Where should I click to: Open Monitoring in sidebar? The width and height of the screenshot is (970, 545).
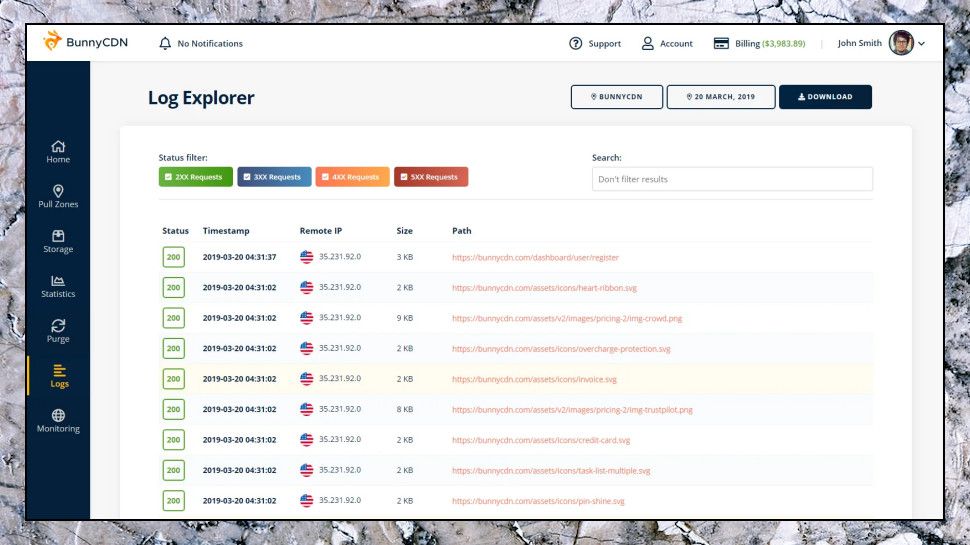click(58, 421)
